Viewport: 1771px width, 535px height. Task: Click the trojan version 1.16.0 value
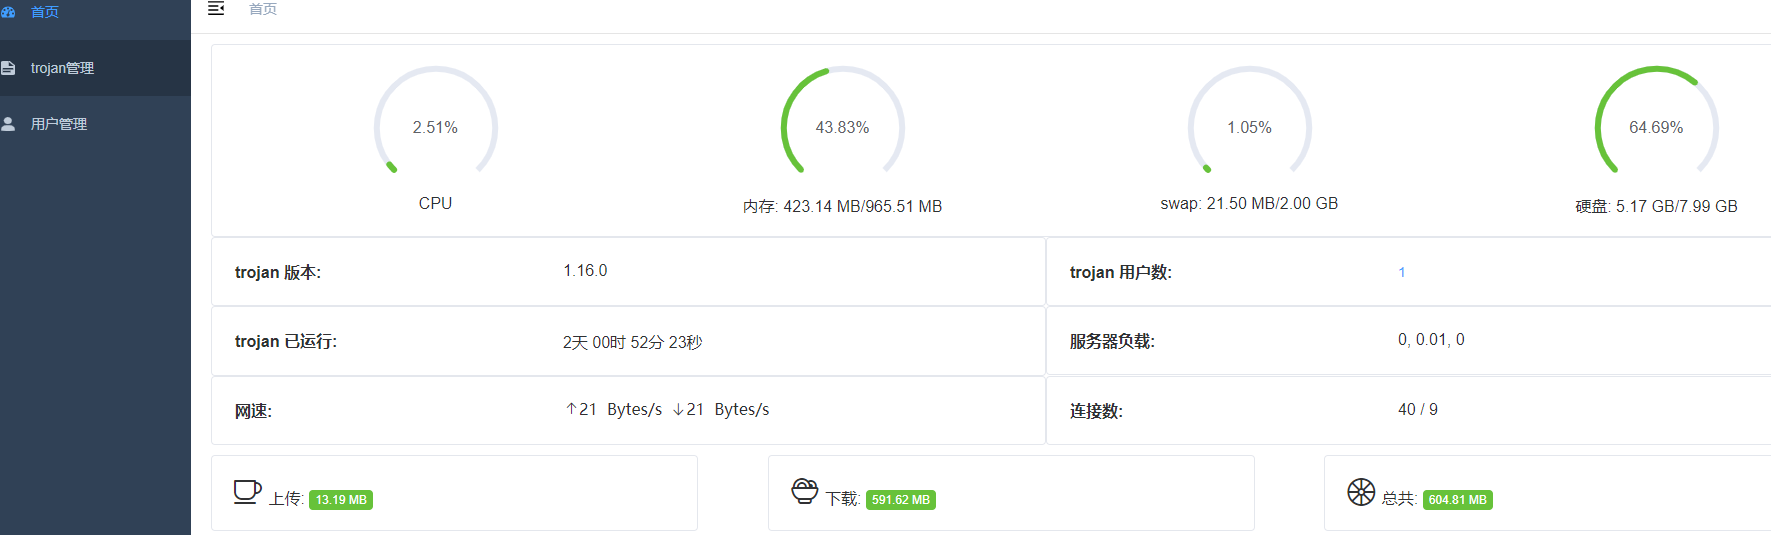[x=585, y=271]
